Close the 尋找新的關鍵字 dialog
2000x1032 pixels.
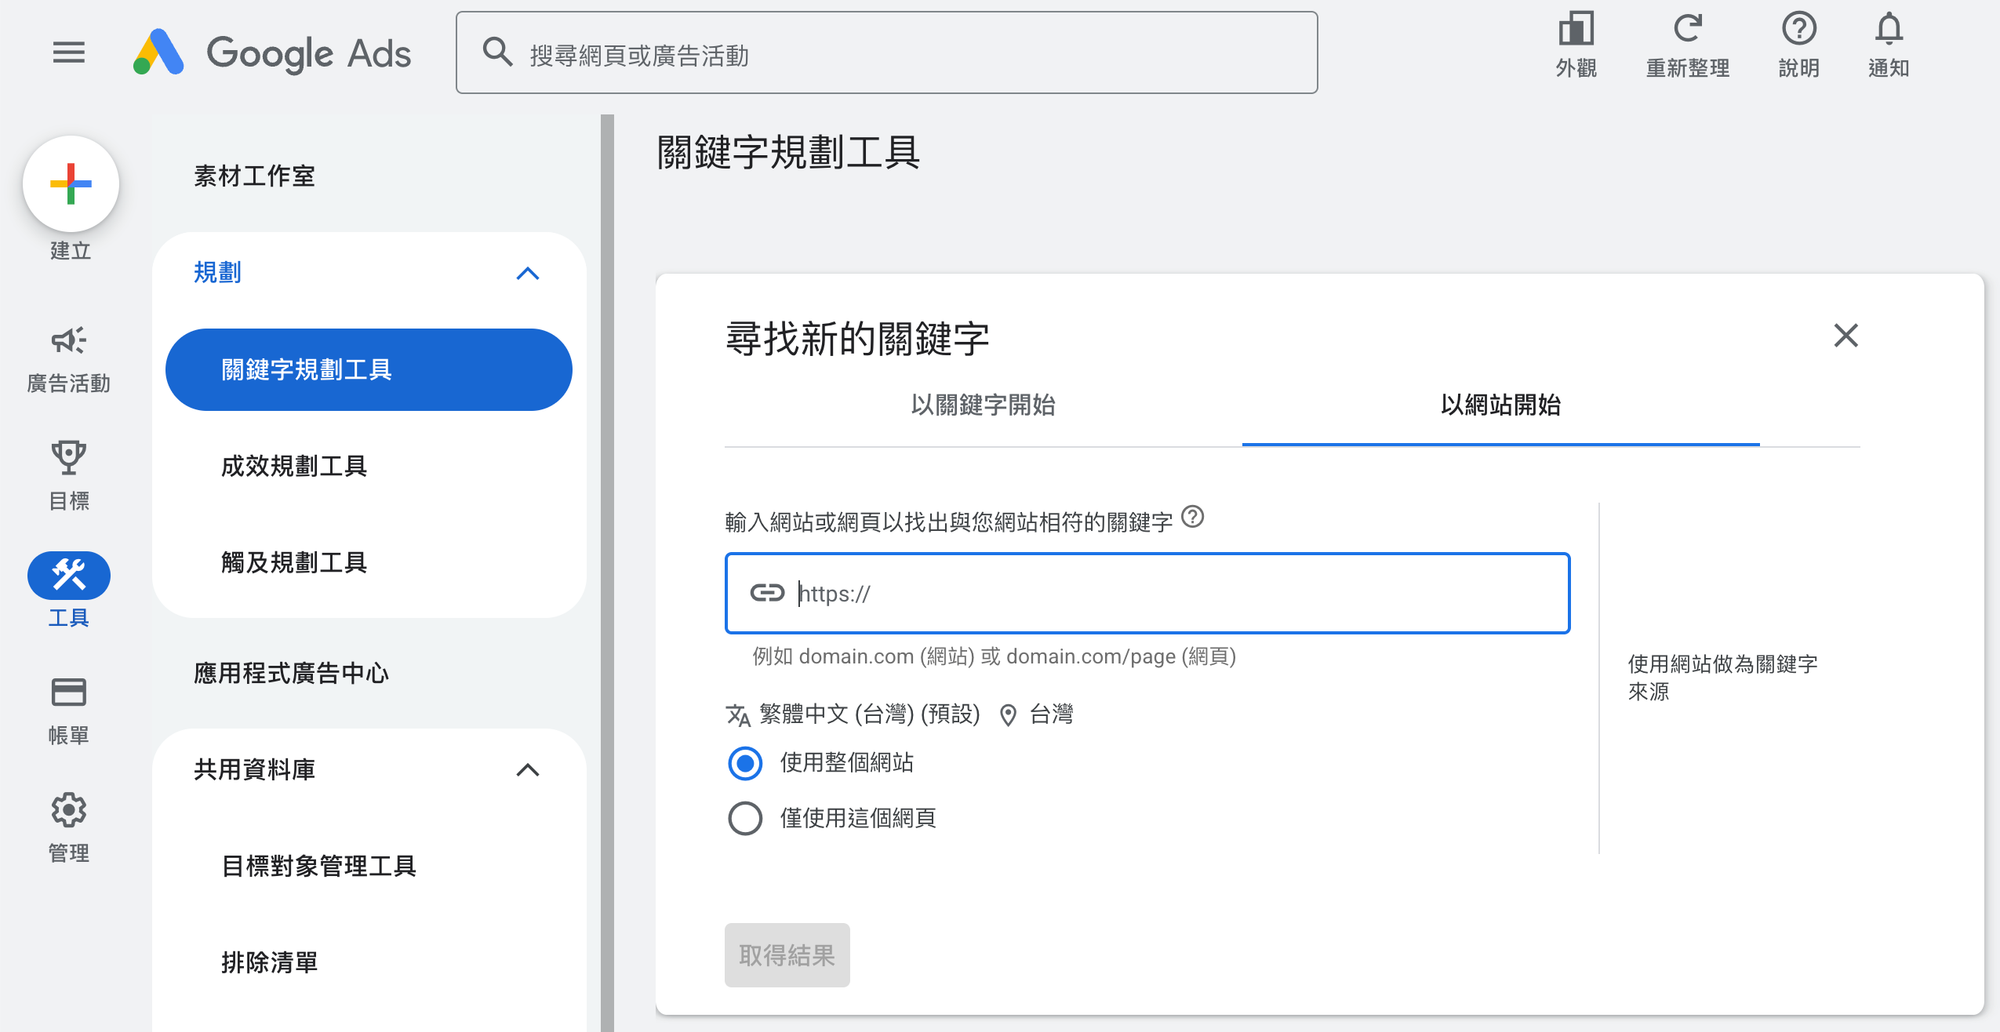tap(1845, 336)
